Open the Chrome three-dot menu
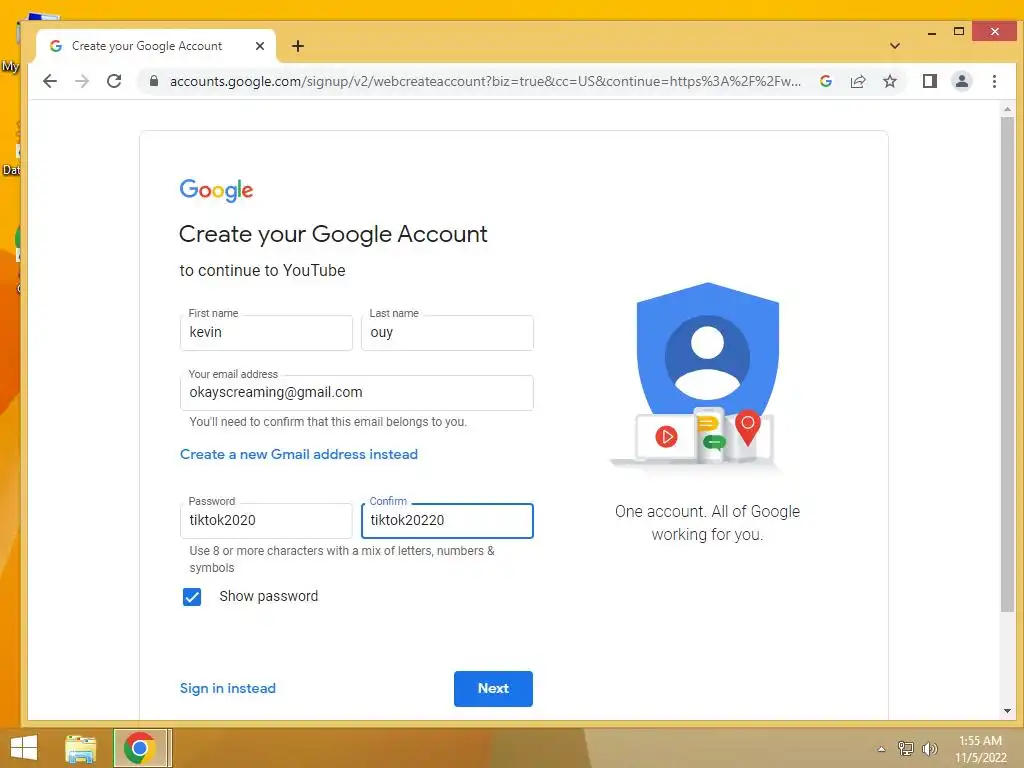1024x768 pixels. pos(994,81)
